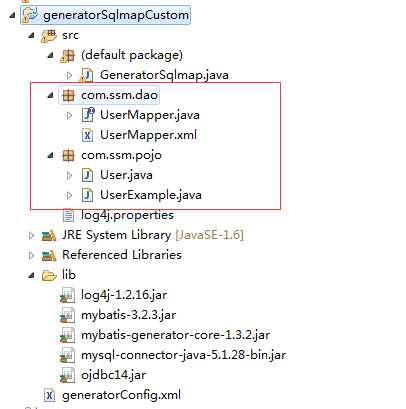Select mysql-connector-java-5.1.28-bin.jar file name
This screenshot has height=409, width=406.
183,355
